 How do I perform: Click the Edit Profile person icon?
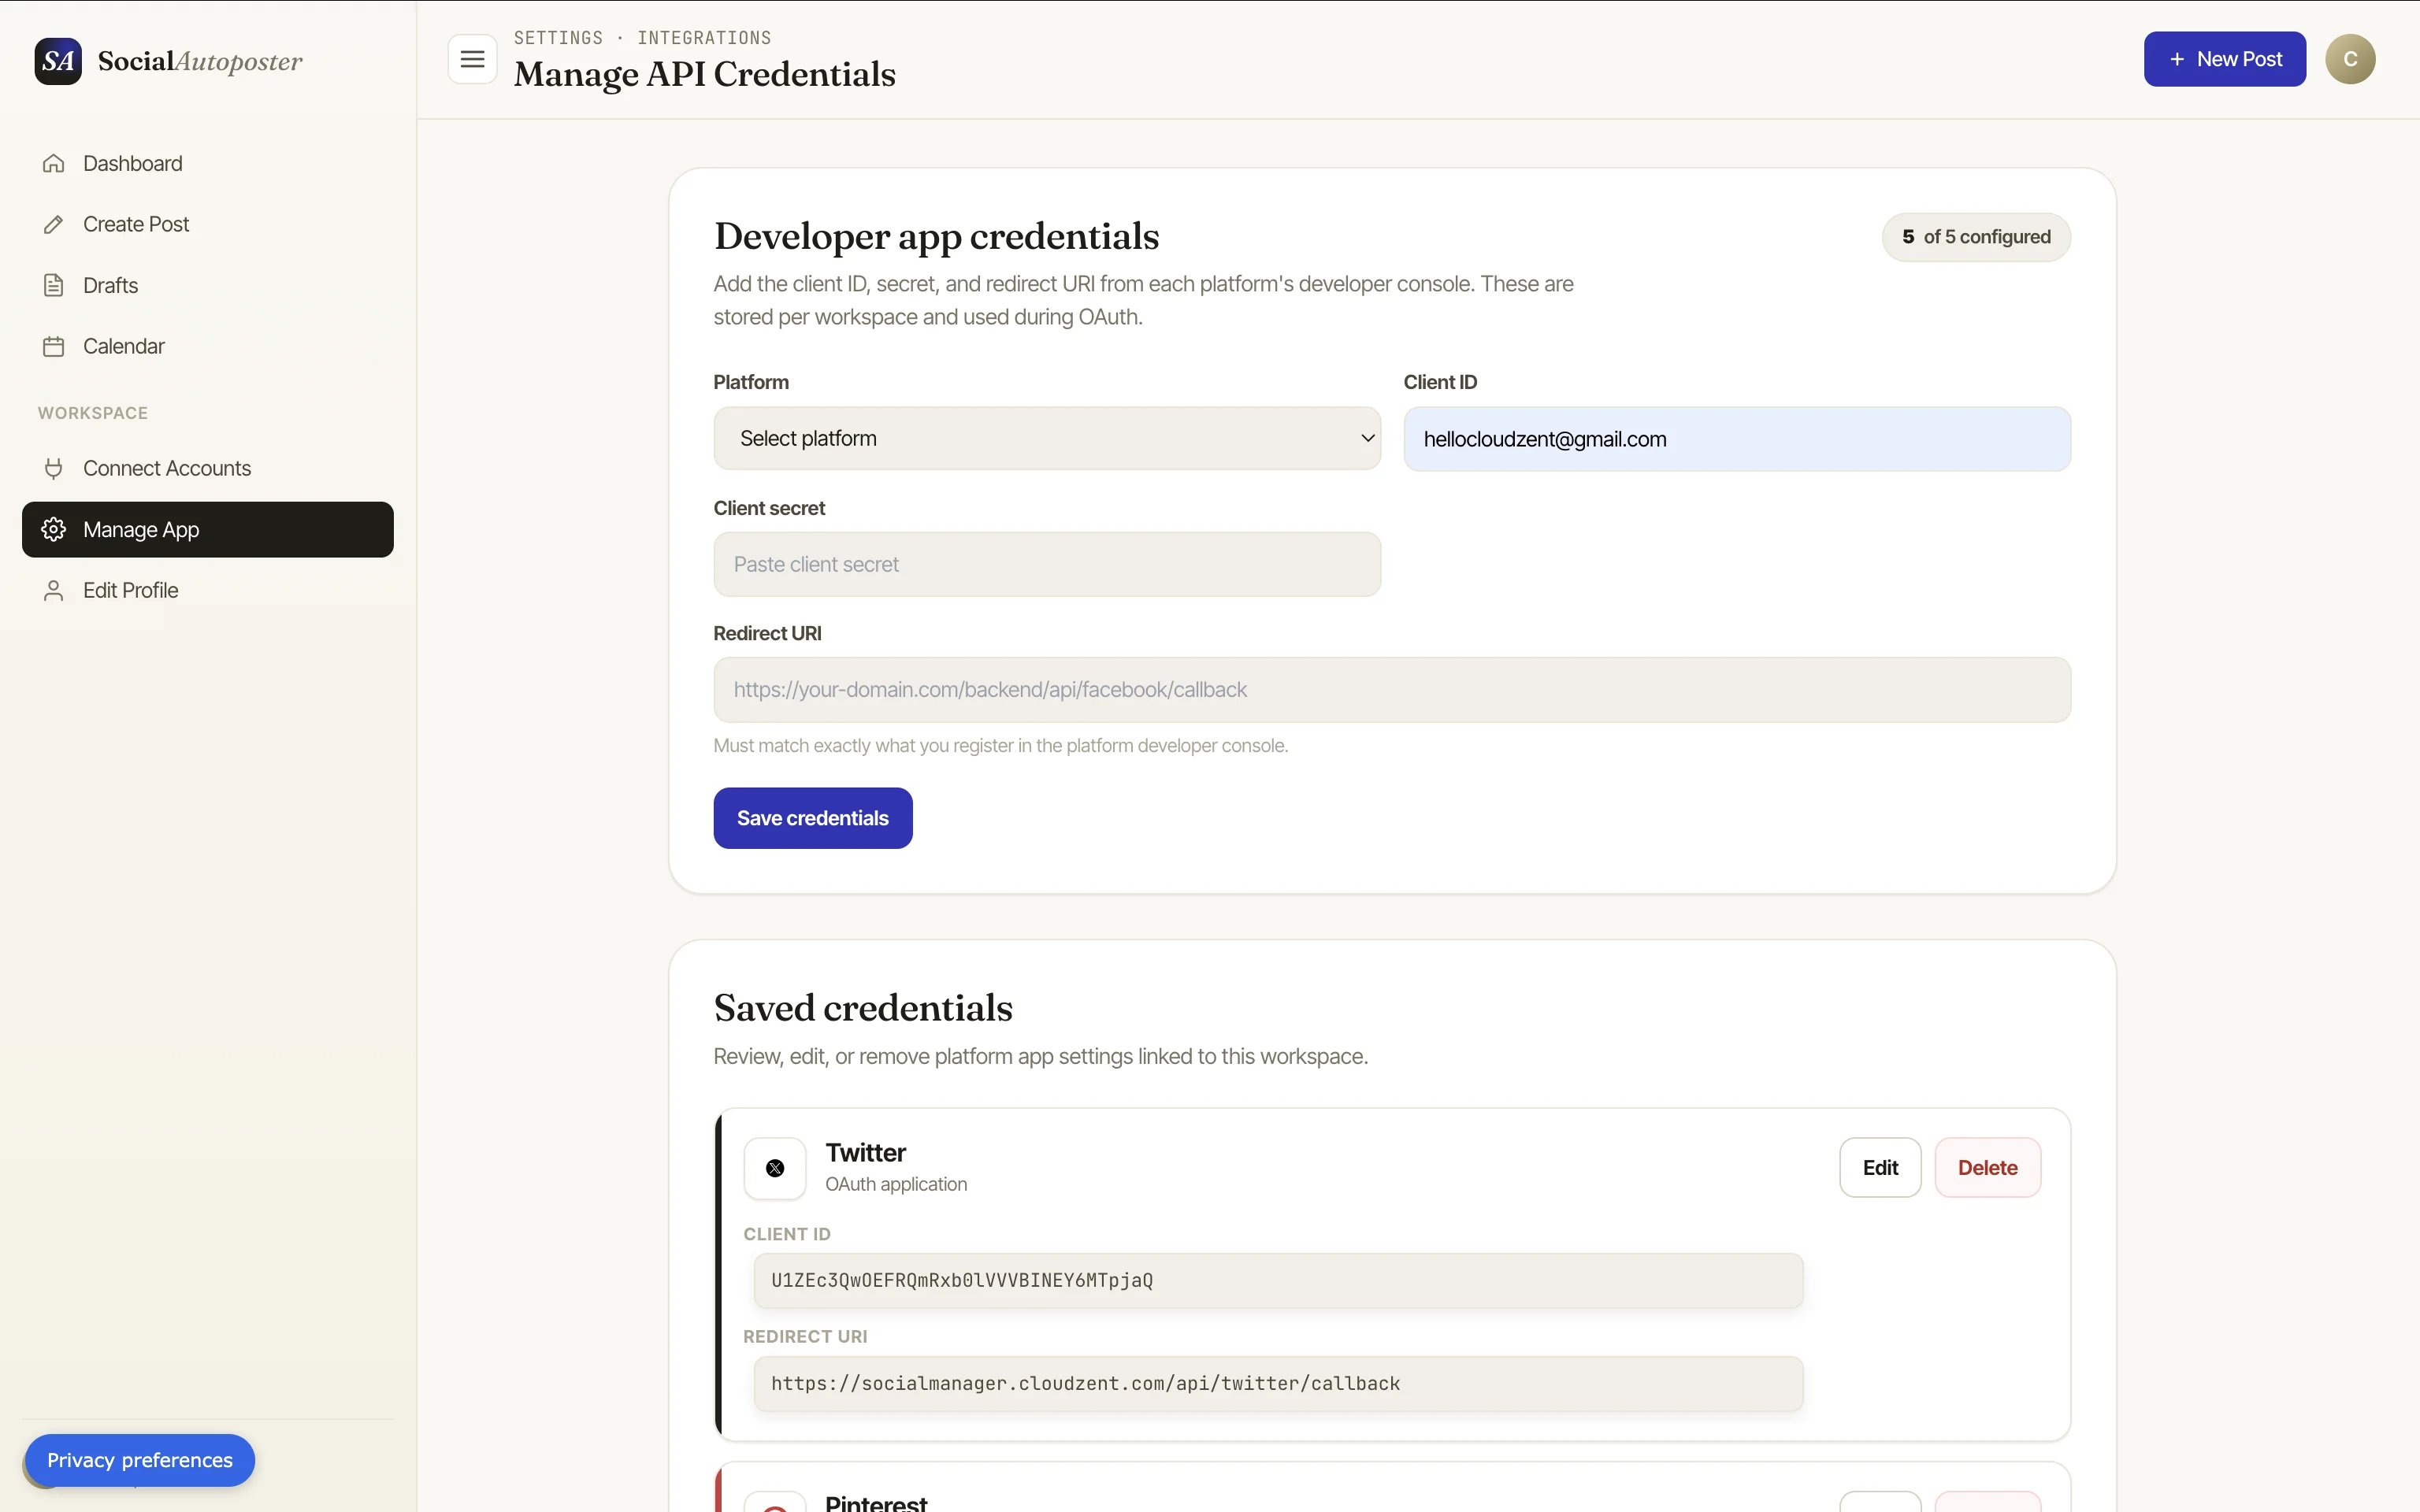click(54, 590)
